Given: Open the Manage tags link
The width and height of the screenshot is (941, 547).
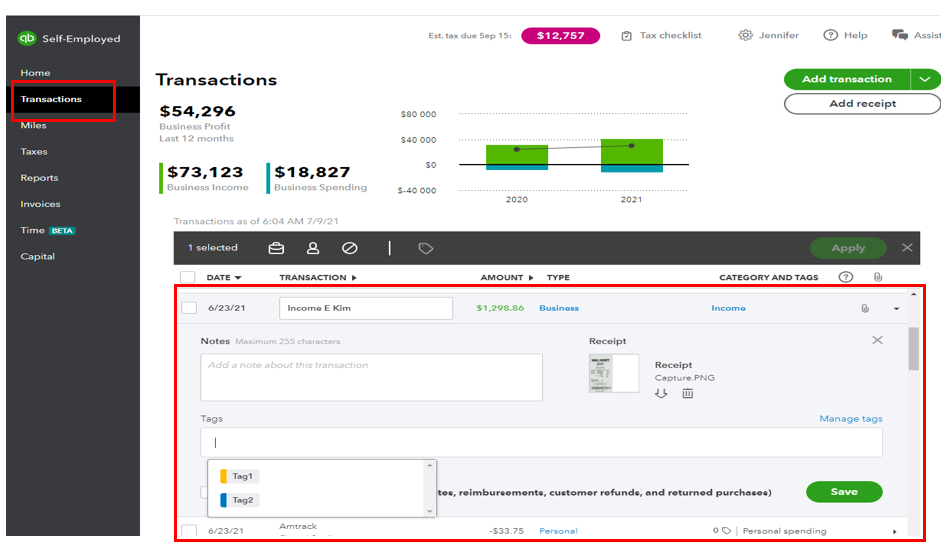Looking at the screenshot, I should 851,419.
